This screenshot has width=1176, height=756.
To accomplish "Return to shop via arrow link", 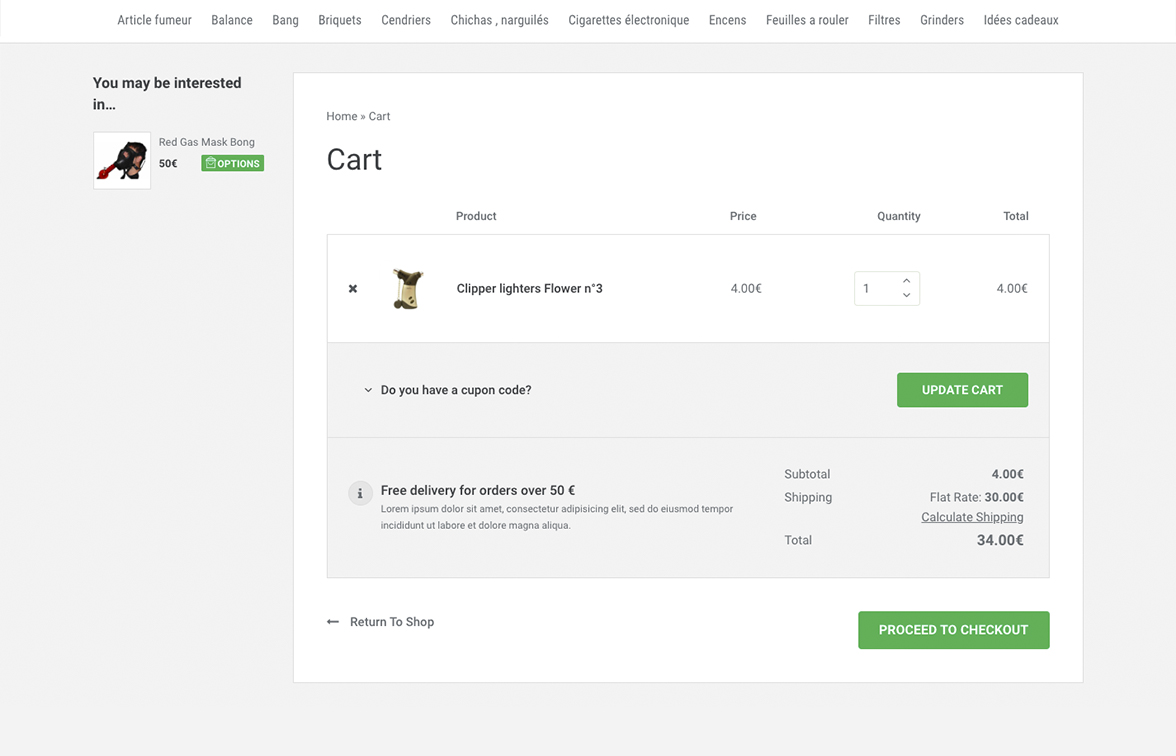I will pyautogui.click(x=381, y=622).
